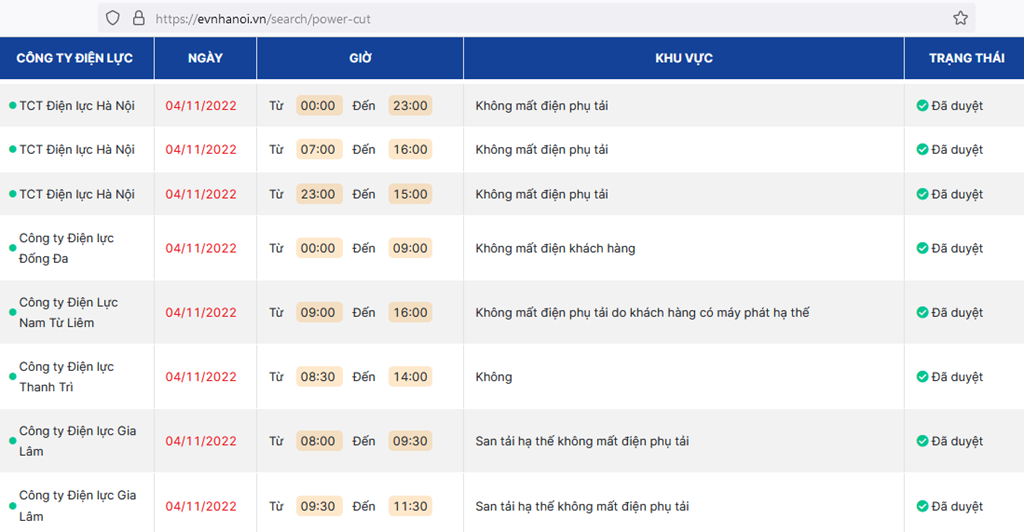
Task: Click the Không area text in the Thanh Trì row
Action: click(x=494, y=377)
